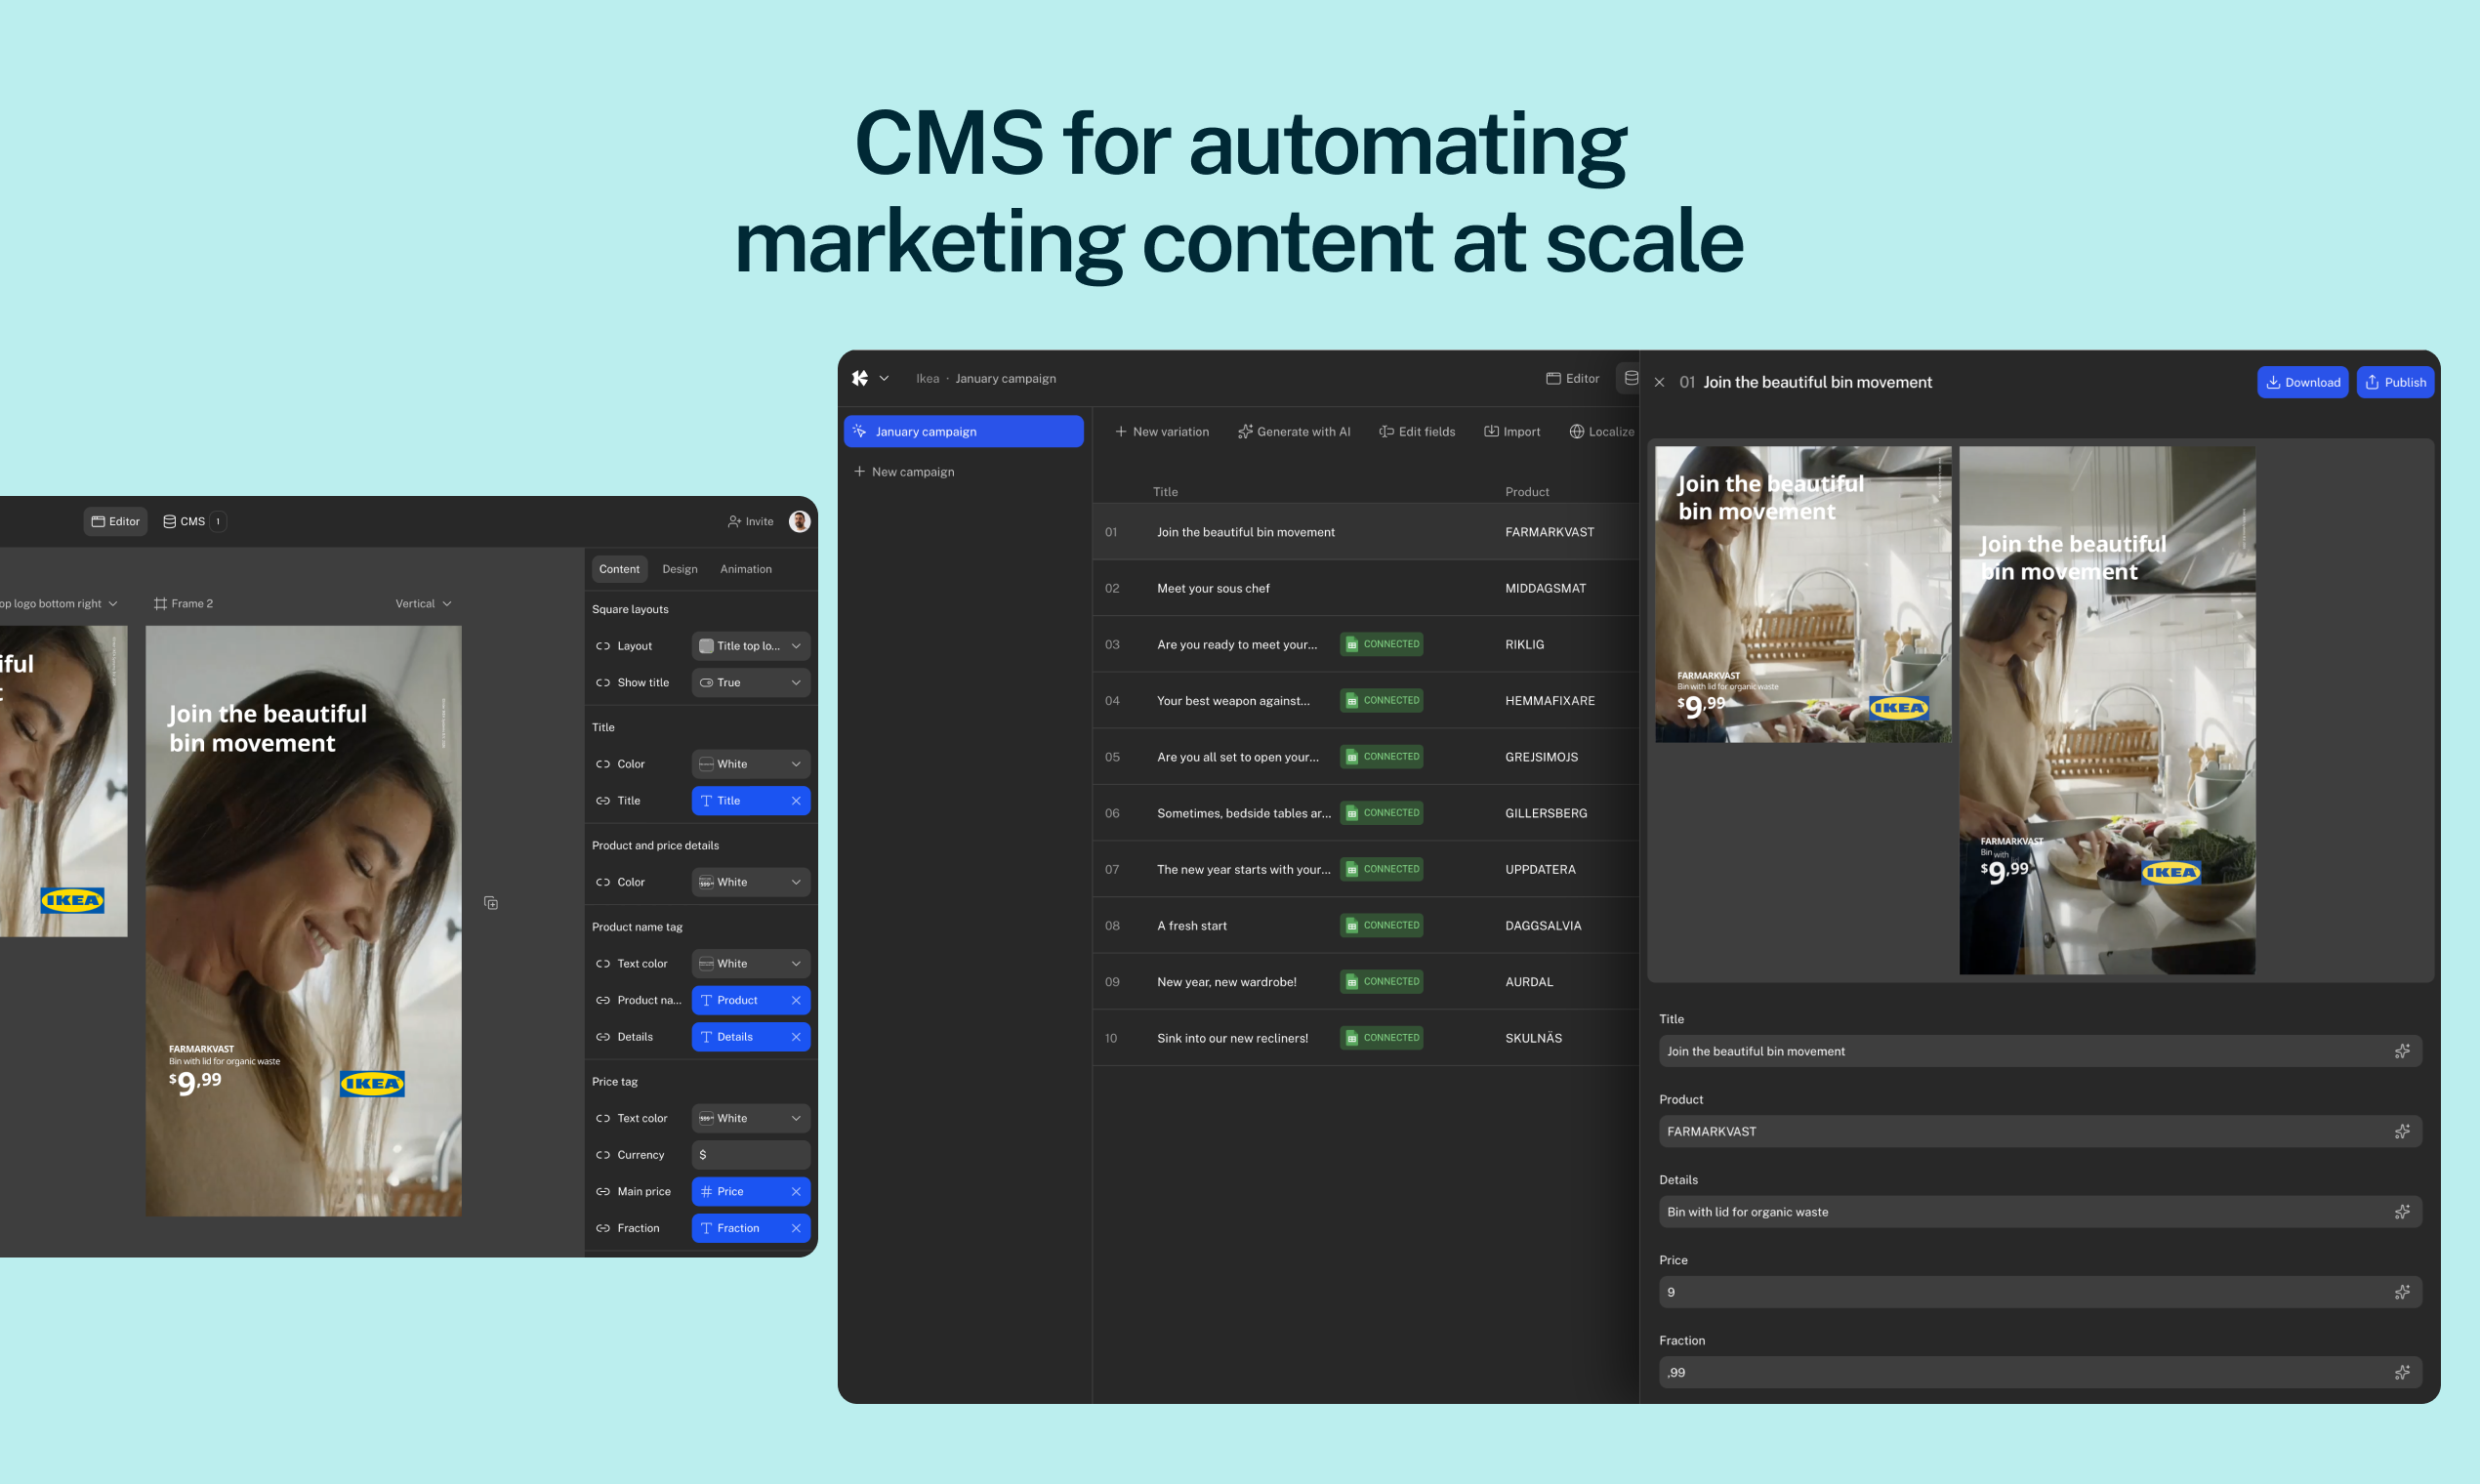This screenshot has height=1484, width=2480.
Task: Add a New variation
Action: tap(1162, 431)
